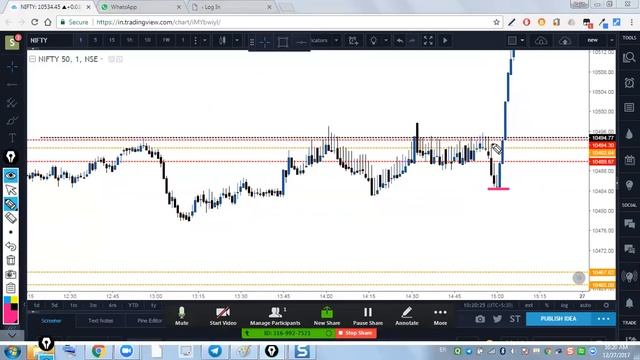Open Telegram from the Windows taskbar

(215, 351)
